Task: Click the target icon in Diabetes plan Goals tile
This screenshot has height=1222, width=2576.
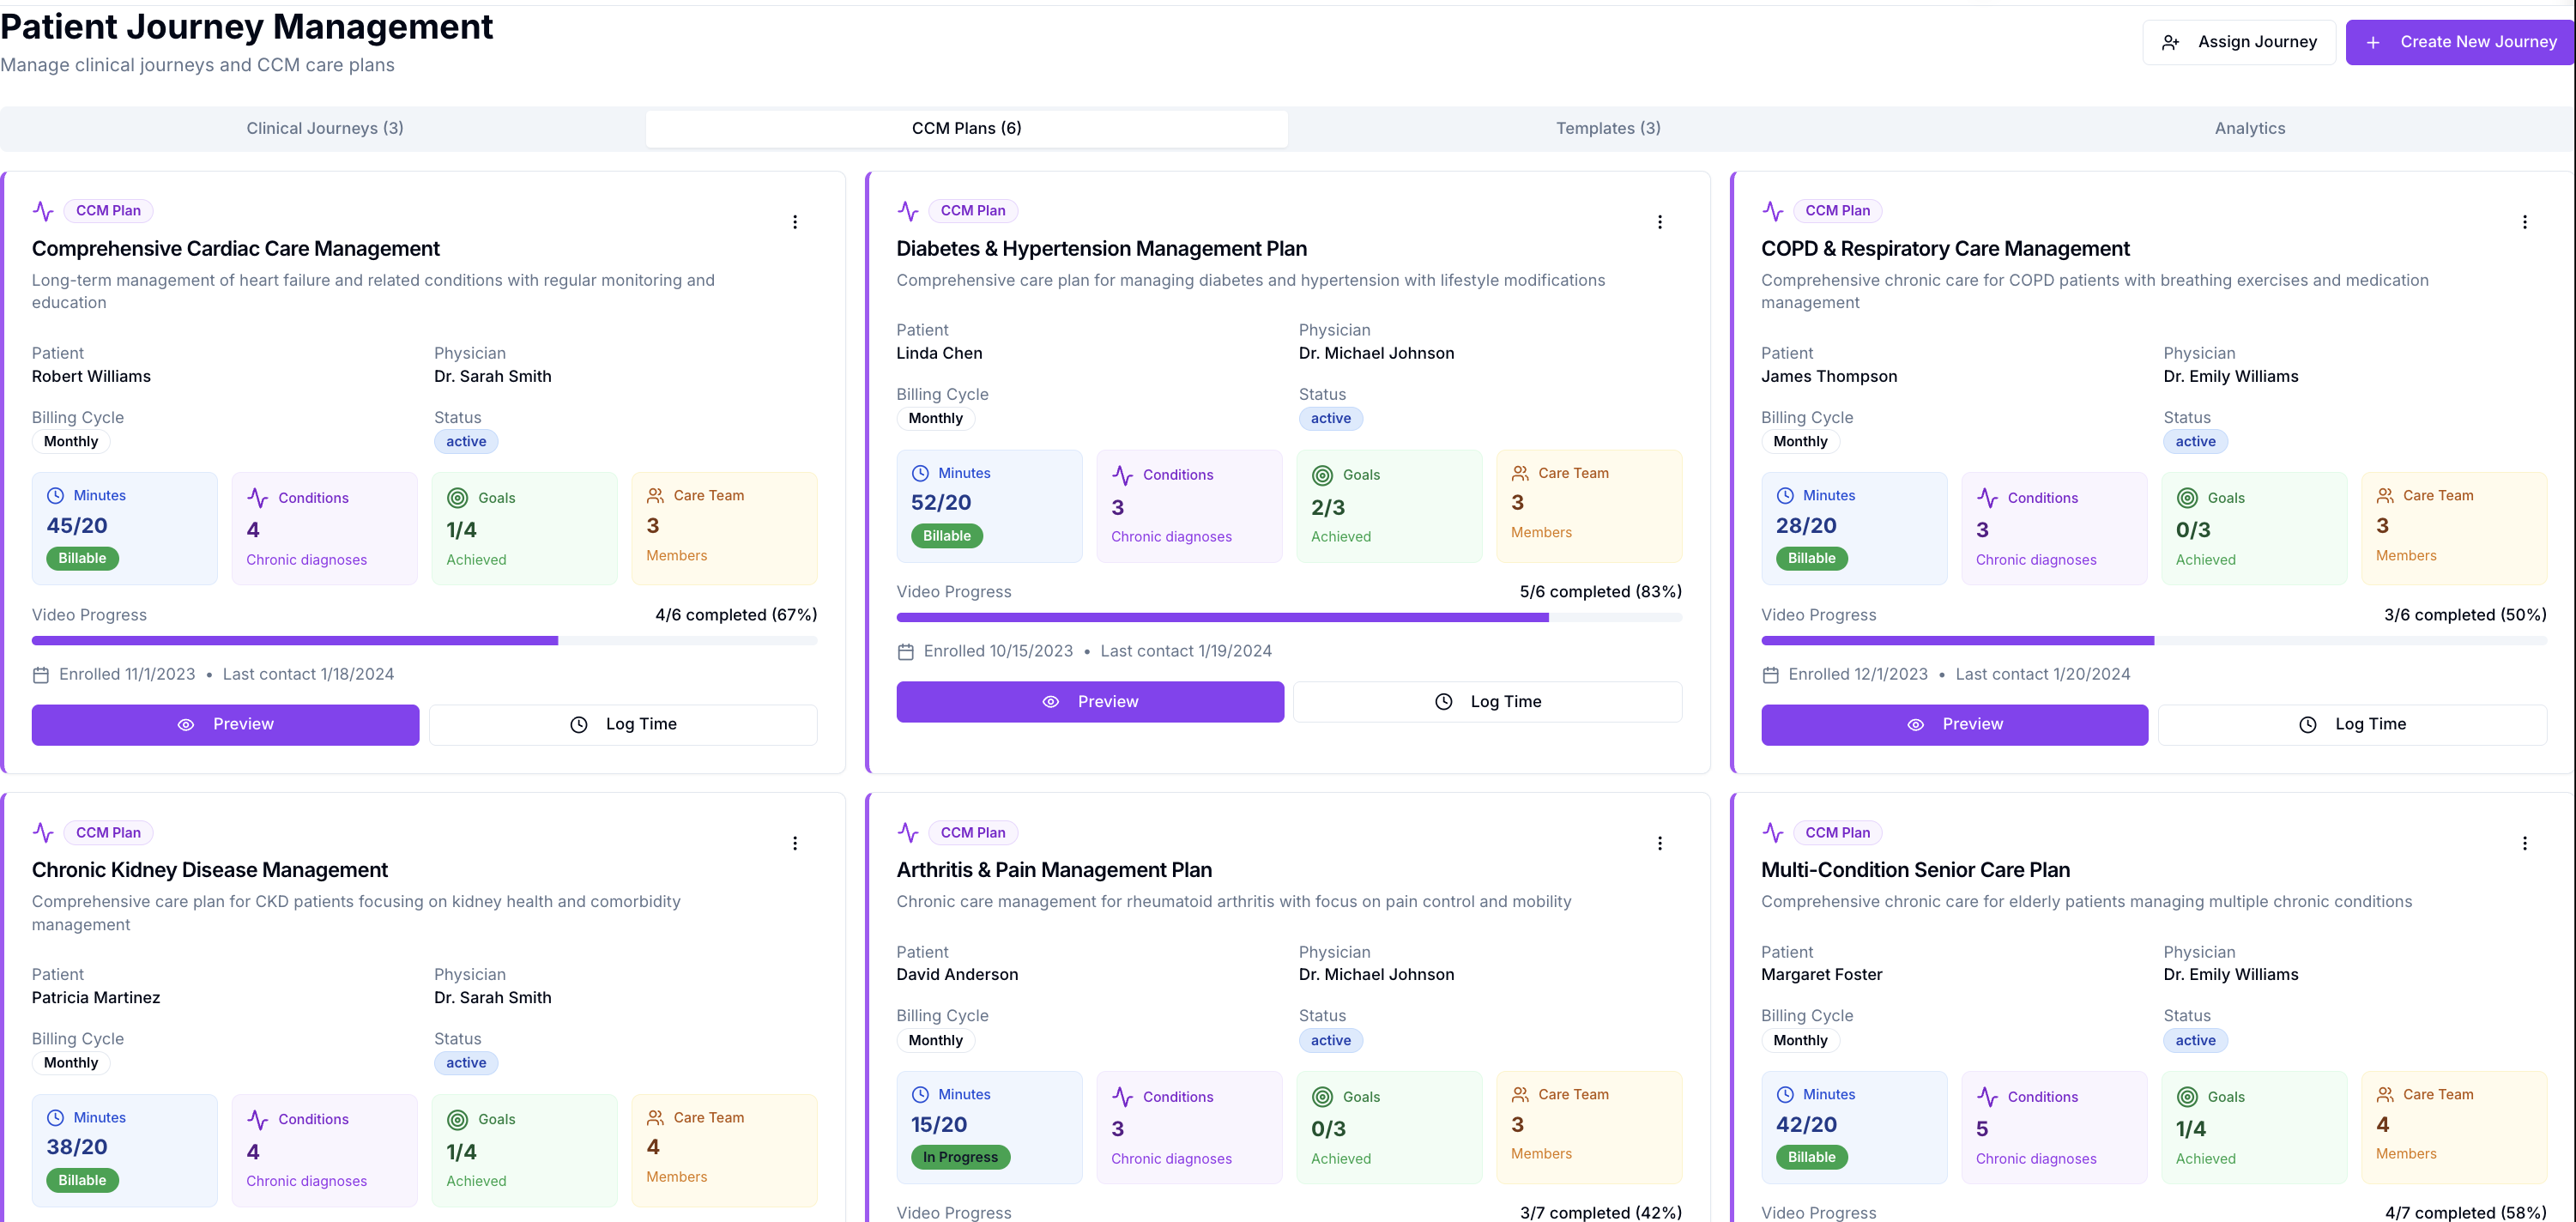Action: 1323,475
